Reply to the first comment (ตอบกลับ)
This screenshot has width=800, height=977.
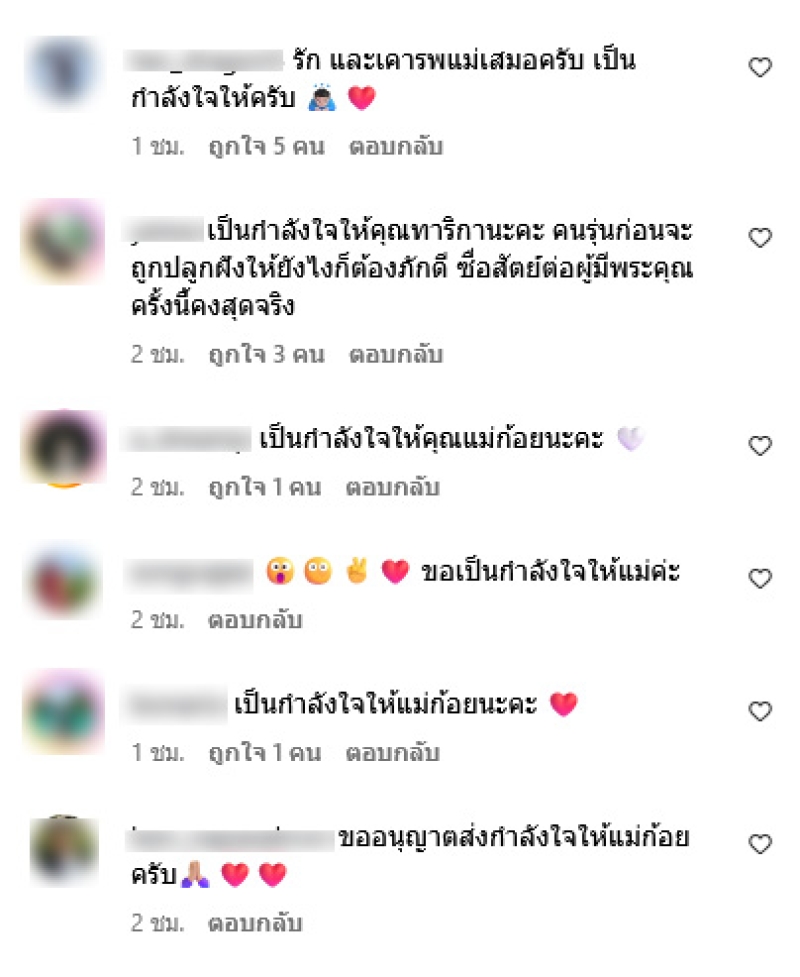[x=396, y=146]
